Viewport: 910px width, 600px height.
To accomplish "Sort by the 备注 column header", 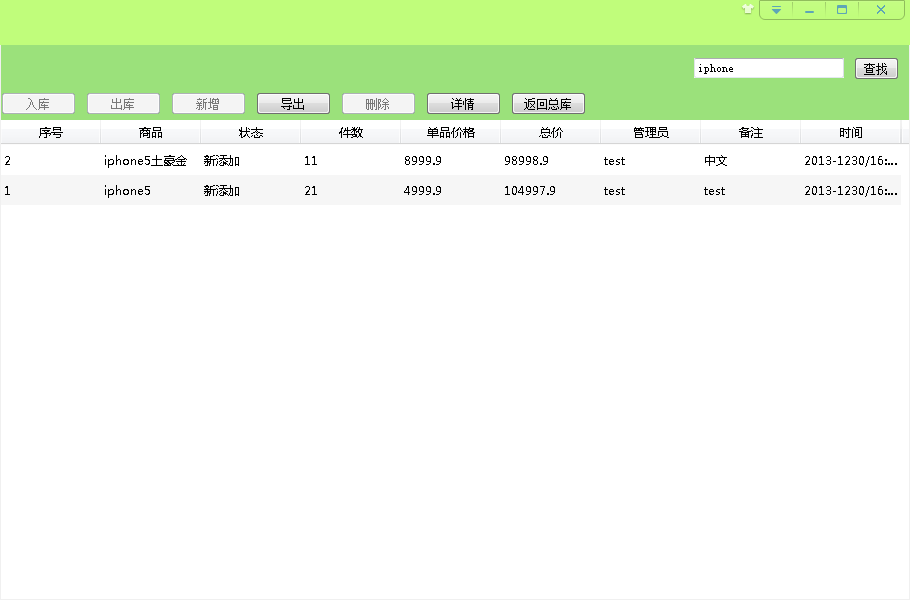I will tap(750, 133).
